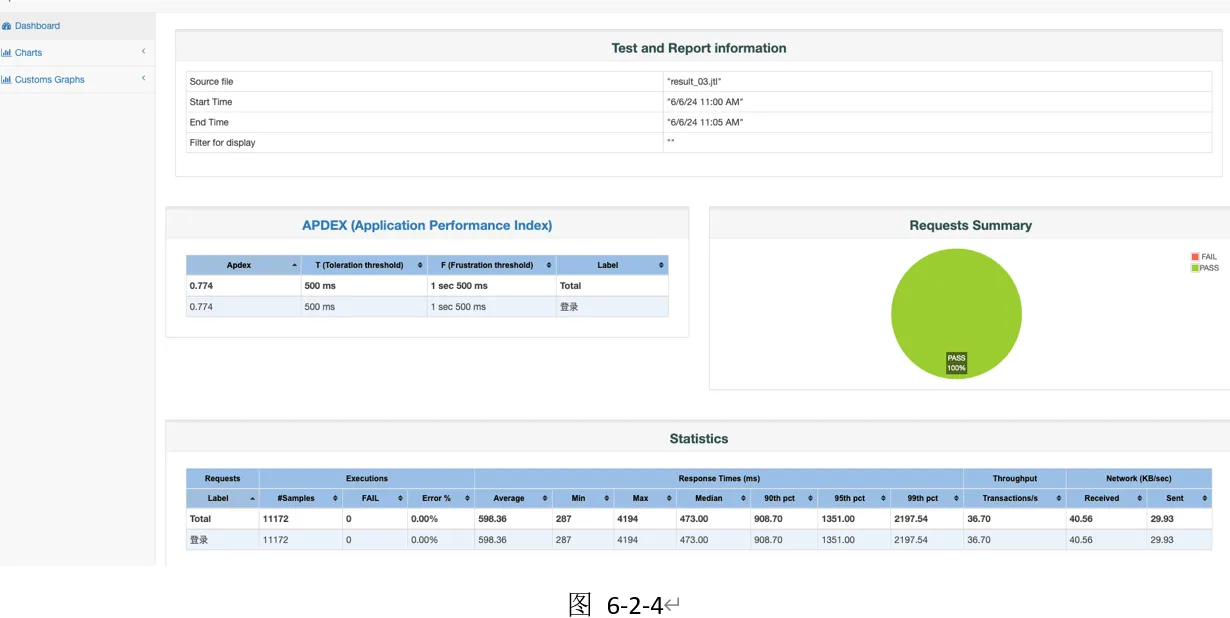Open the Dashboard menu item
Screen dimensions: 1230x618
37,26
